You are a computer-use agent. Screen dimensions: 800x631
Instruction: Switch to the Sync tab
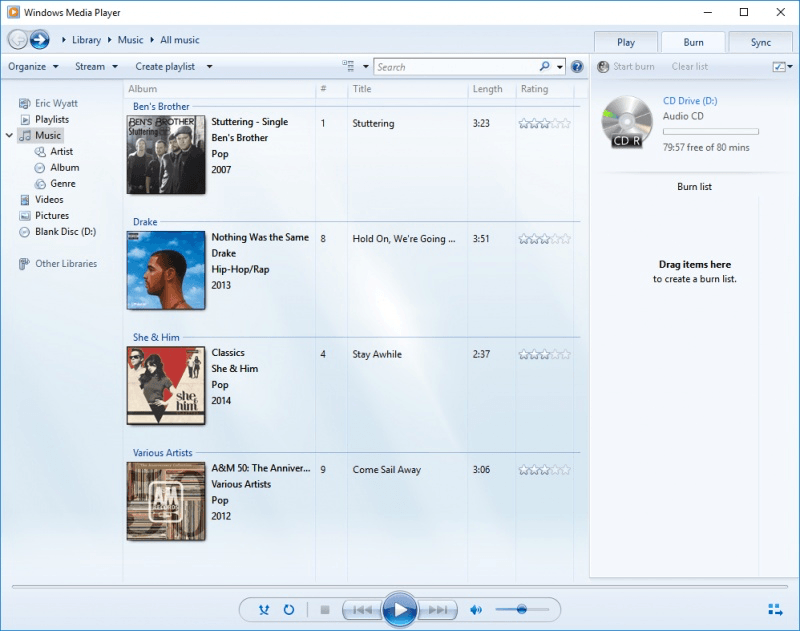(x=761, y=42)
